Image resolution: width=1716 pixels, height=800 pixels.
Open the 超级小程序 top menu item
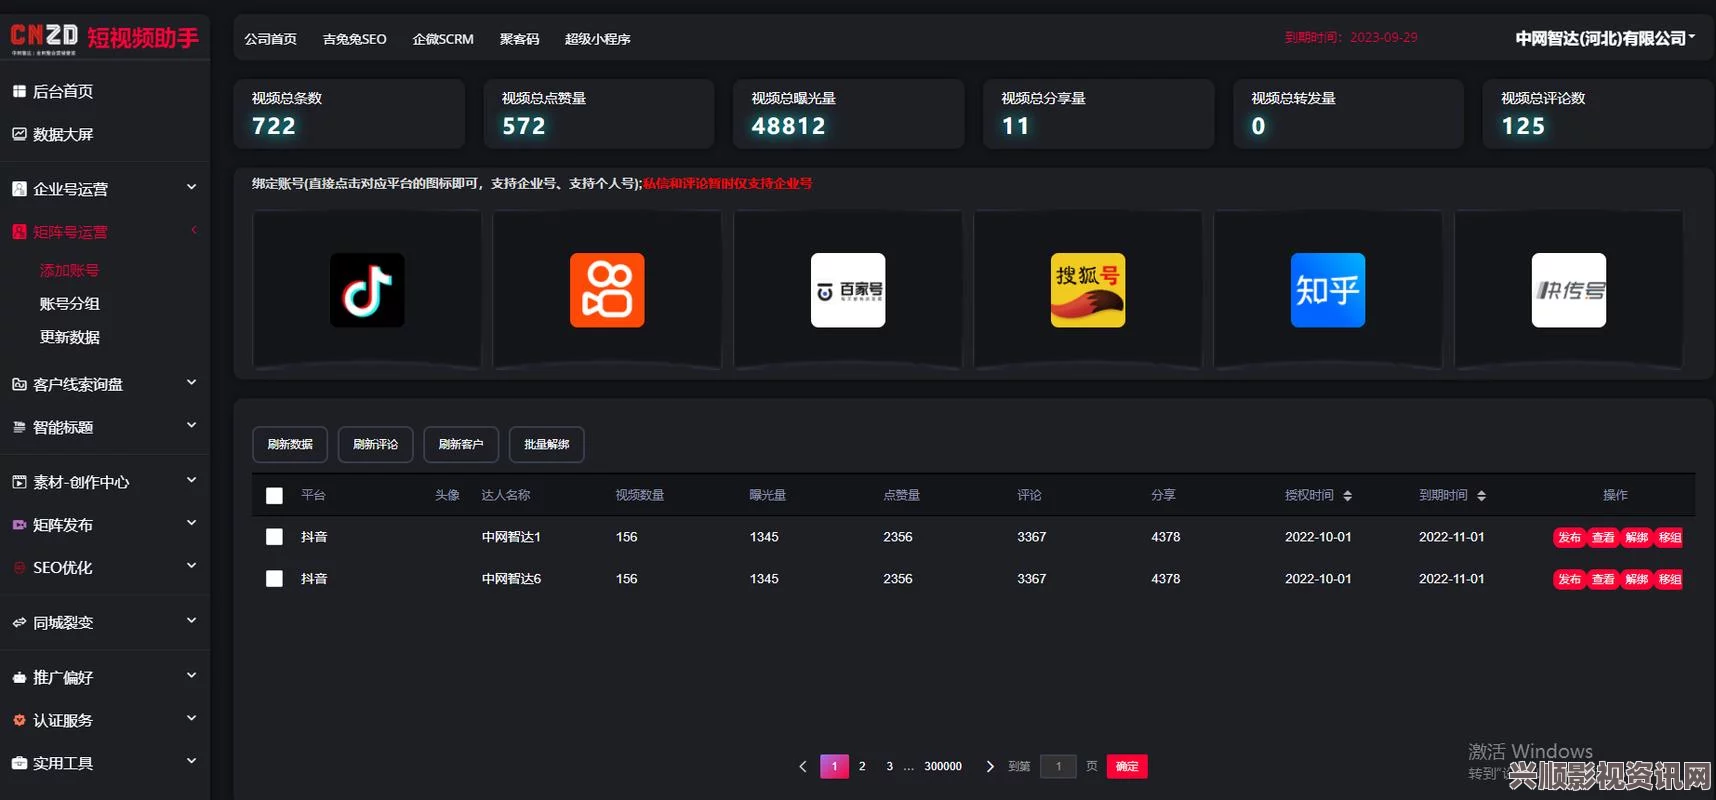pos(597,39)
